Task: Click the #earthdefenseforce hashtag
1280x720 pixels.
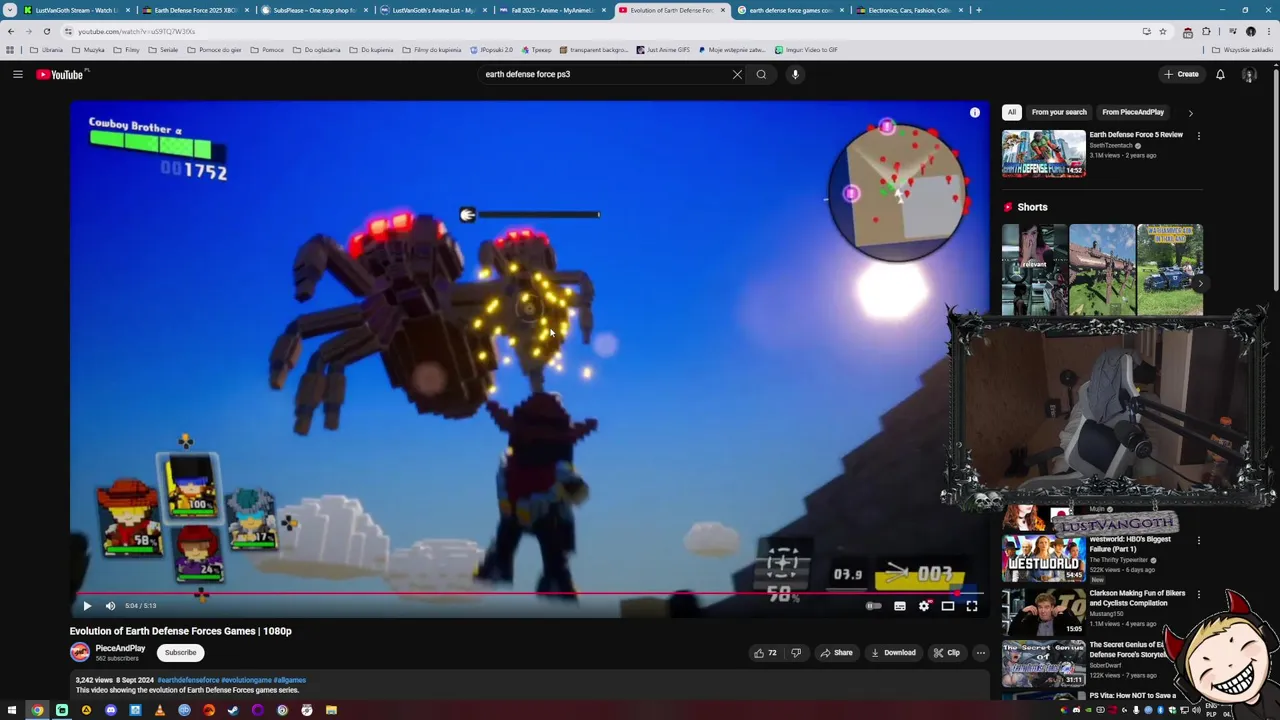Action: (188, 680)
